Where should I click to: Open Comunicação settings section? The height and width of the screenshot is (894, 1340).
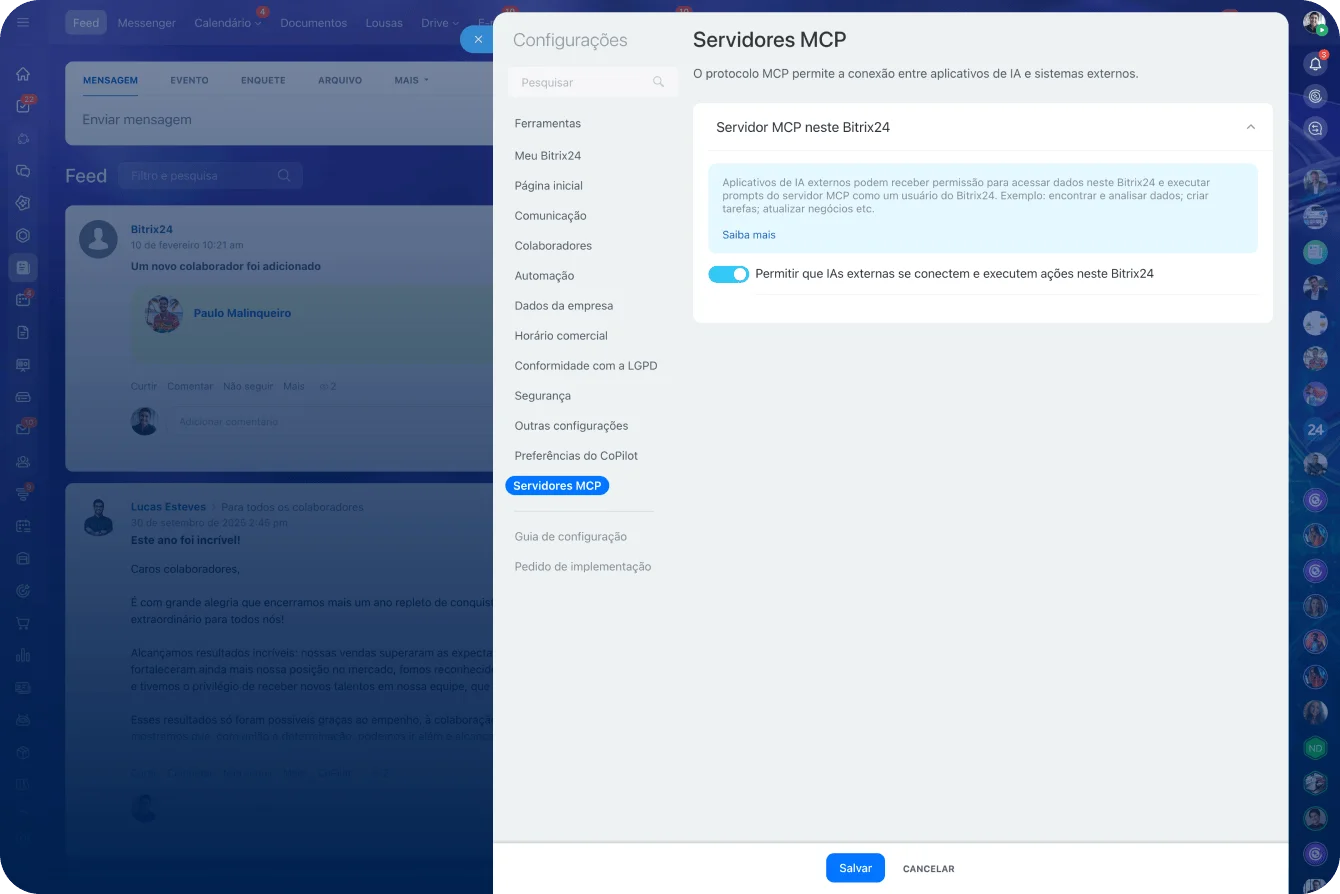tap(550, 216)
